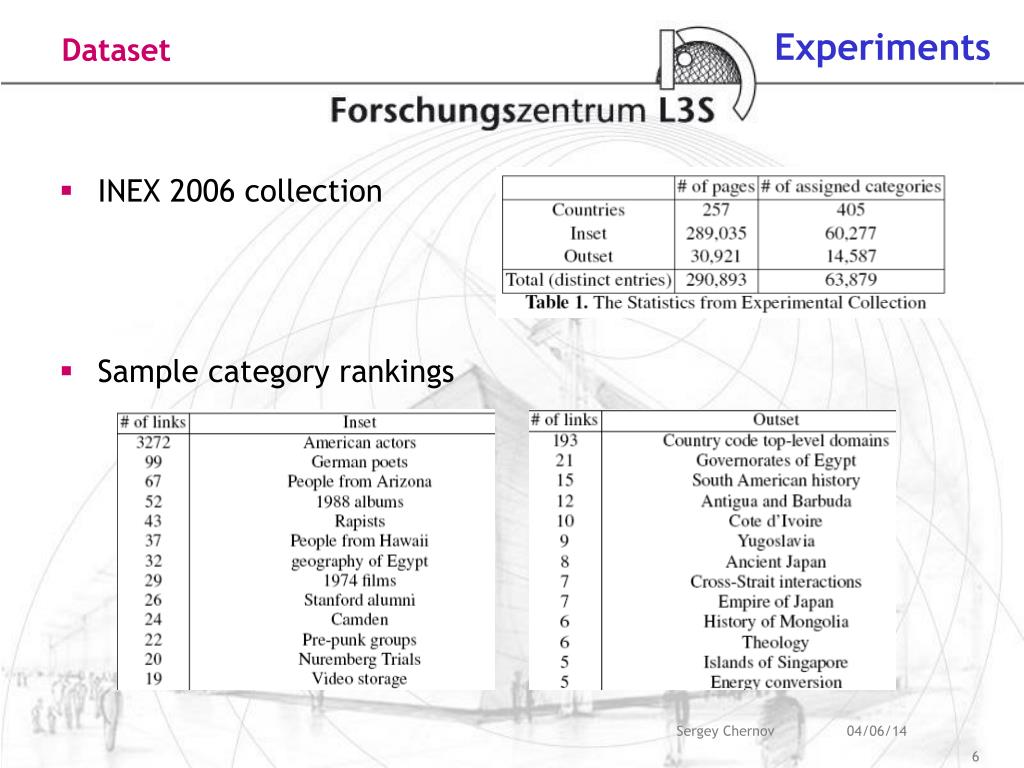Click the 'Inset' column header in rankings table
The image size is (1024, 768).
[359, 422]
